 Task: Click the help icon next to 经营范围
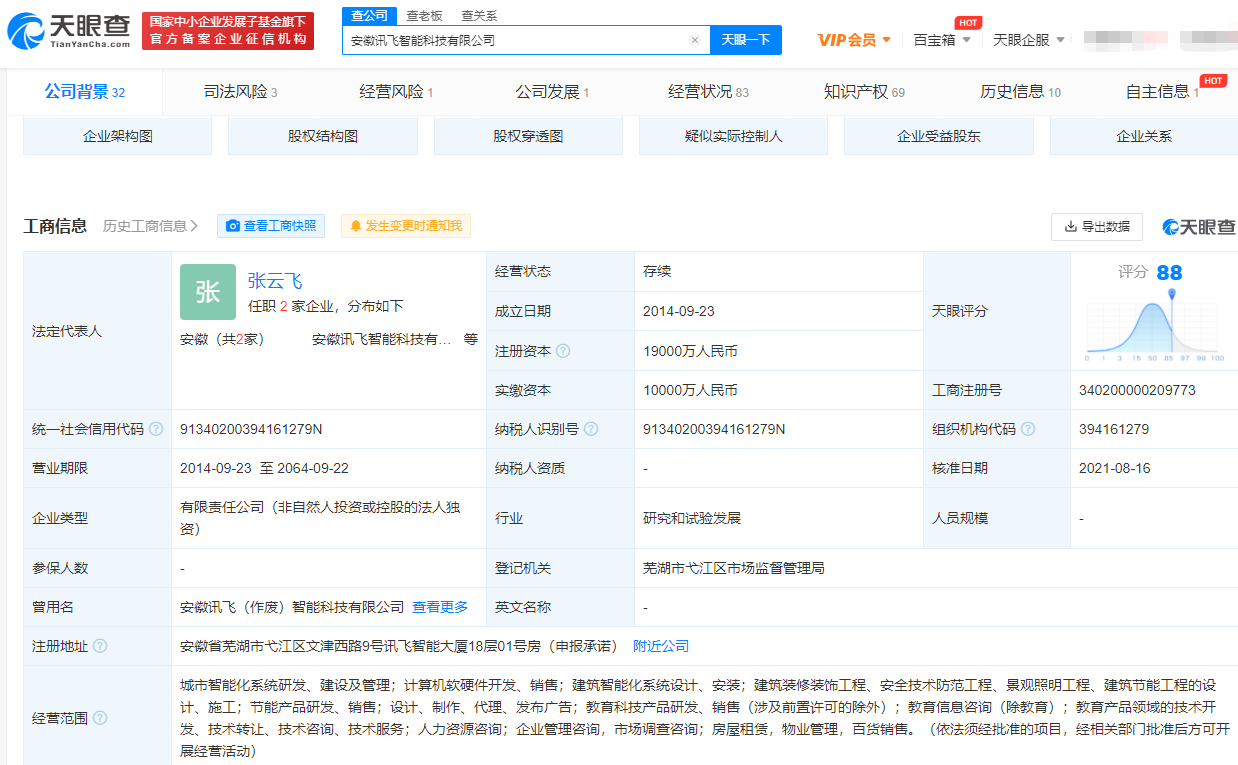click(100, 718)
